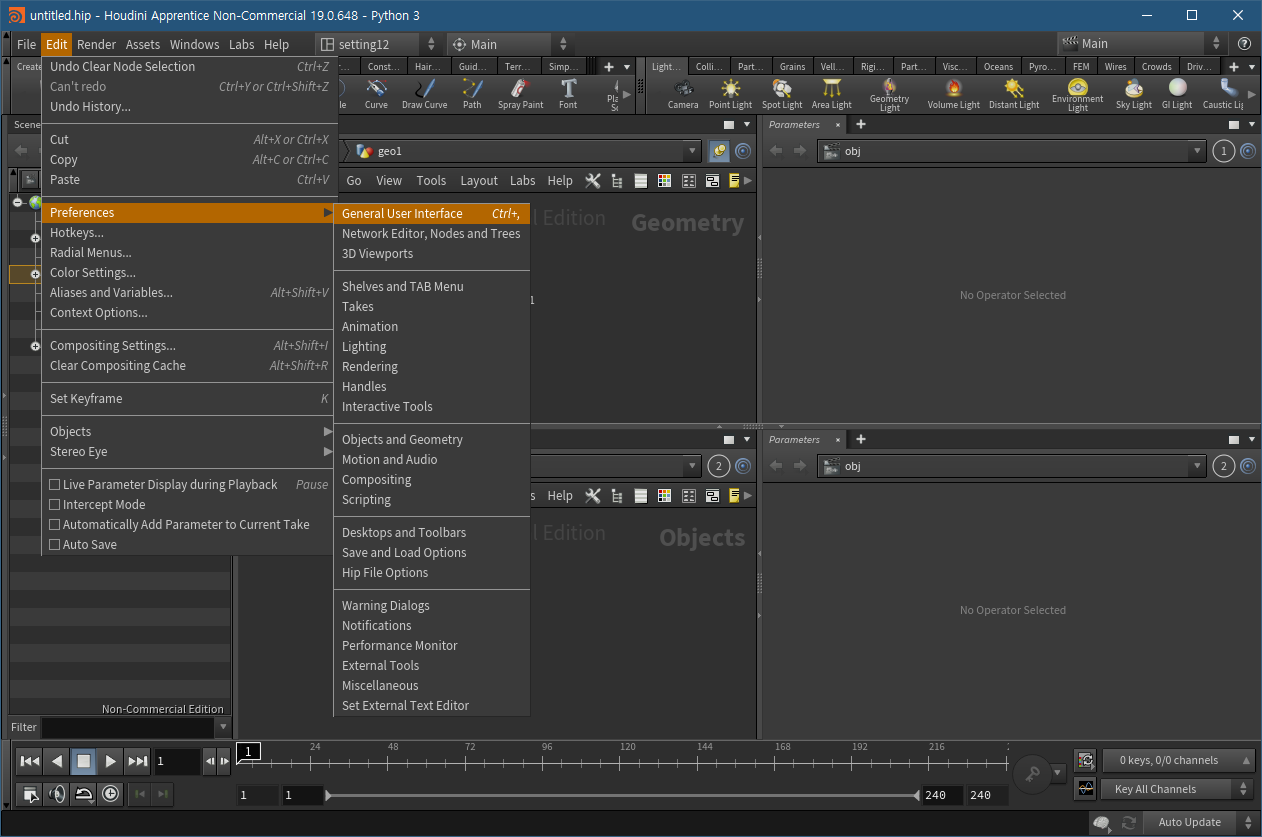Viewport: 1262px width, 837px height.
Task: Jump to the last frame
Action: (138, 761)
